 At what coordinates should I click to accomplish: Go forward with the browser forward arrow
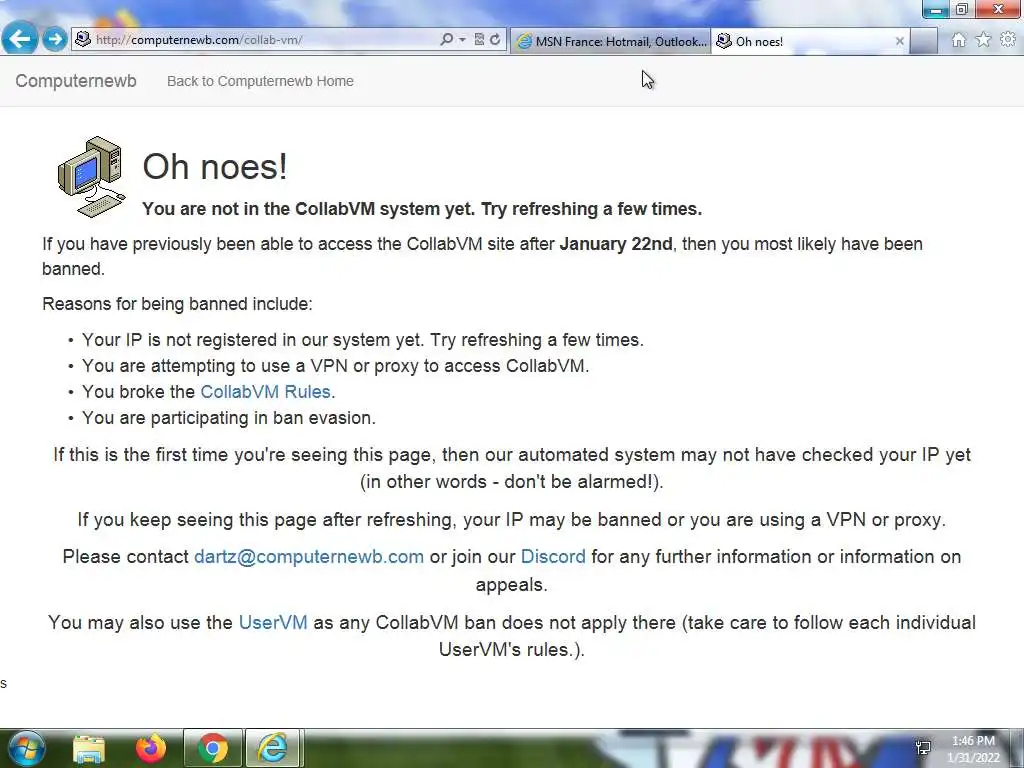pyautogui.click(x=56, y=39)
